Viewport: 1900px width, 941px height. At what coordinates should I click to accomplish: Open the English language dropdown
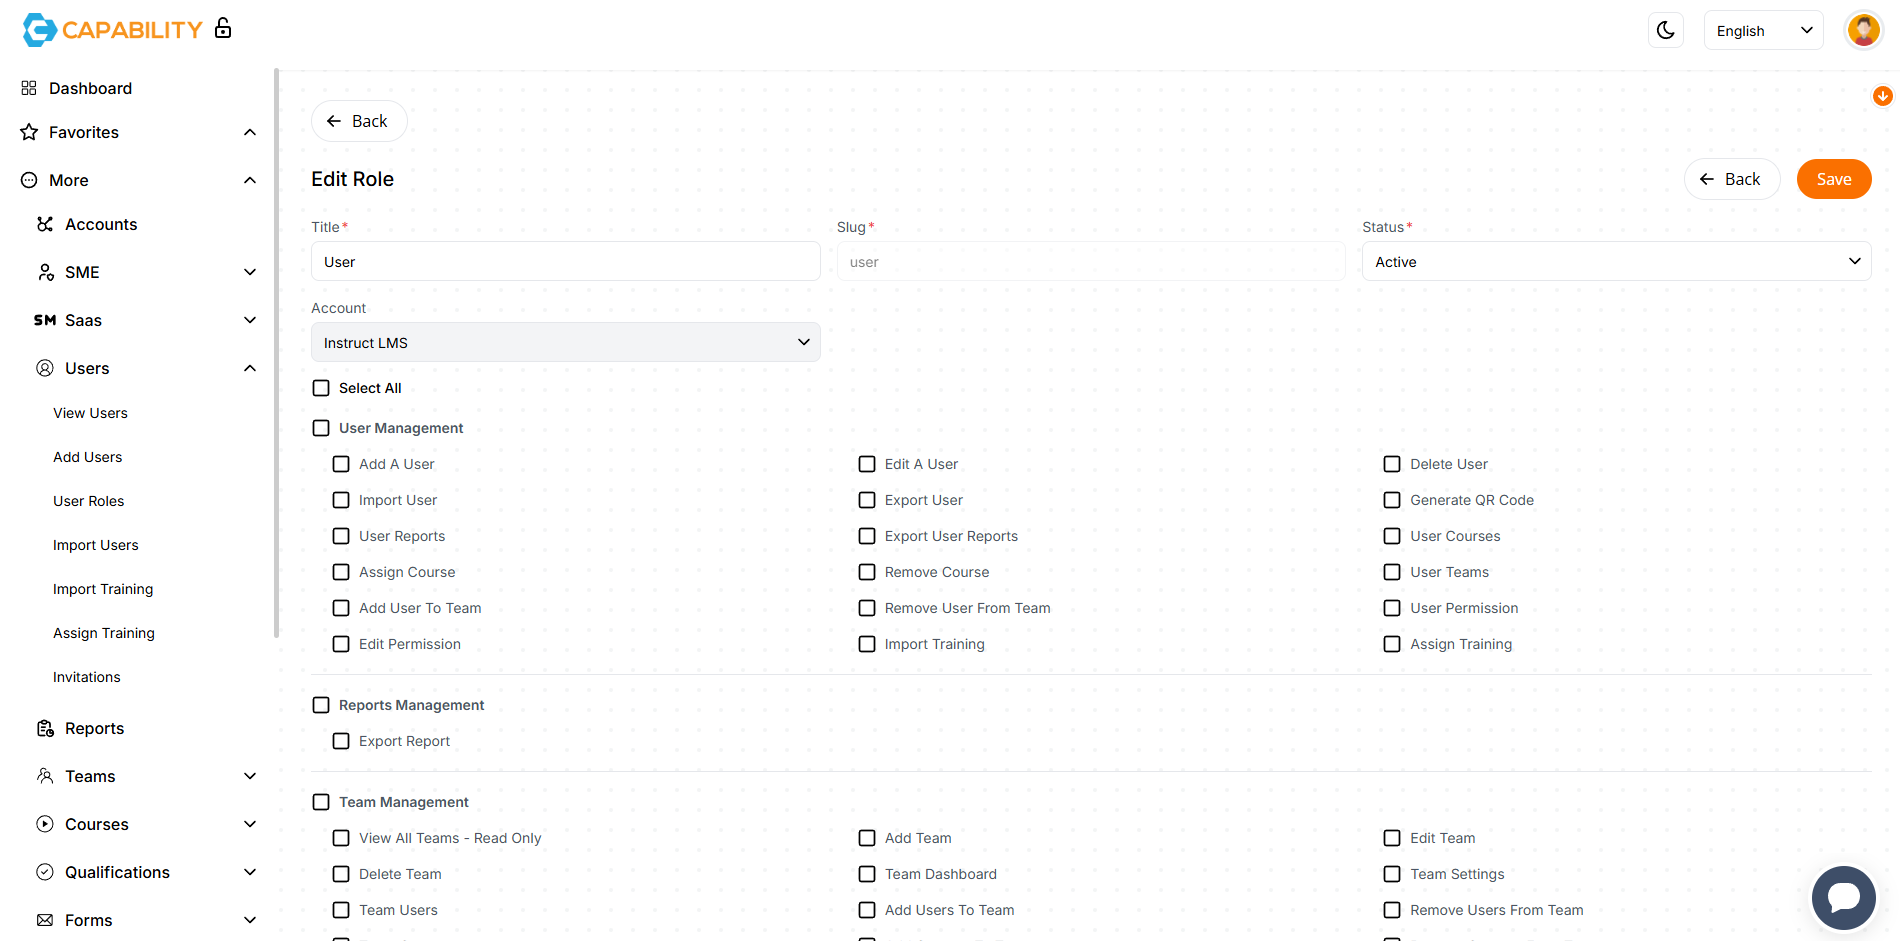click(1764, 30)
